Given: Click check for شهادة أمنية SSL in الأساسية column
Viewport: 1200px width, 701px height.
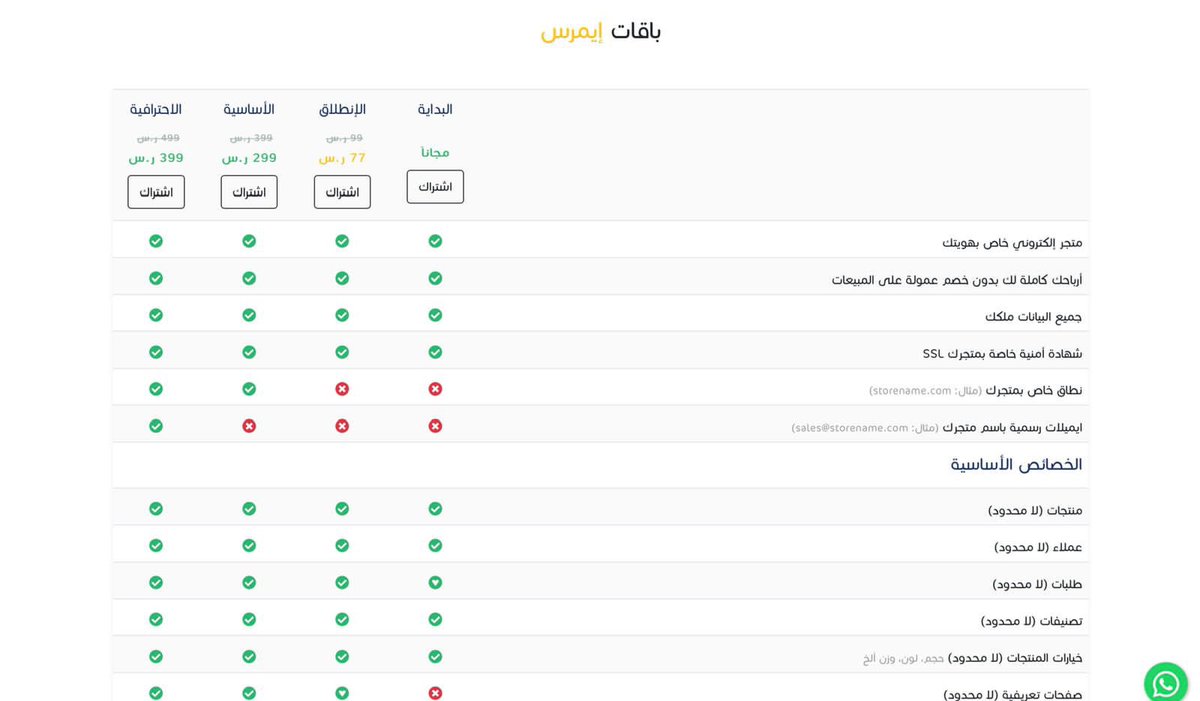Looking at the screenshot, I should tap(249, 352).
